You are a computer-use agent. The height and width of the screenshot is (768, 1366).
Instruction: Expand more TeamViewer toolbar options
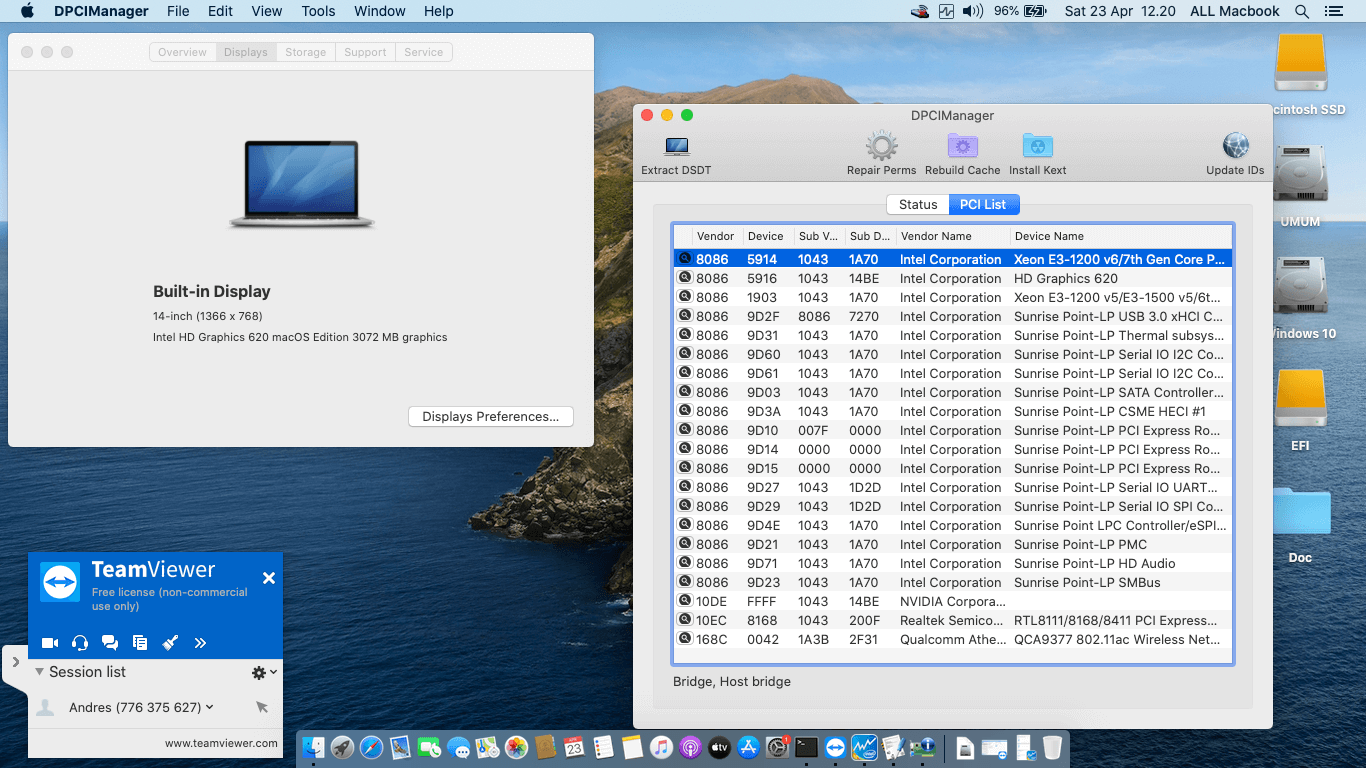(x=200, y=643)
